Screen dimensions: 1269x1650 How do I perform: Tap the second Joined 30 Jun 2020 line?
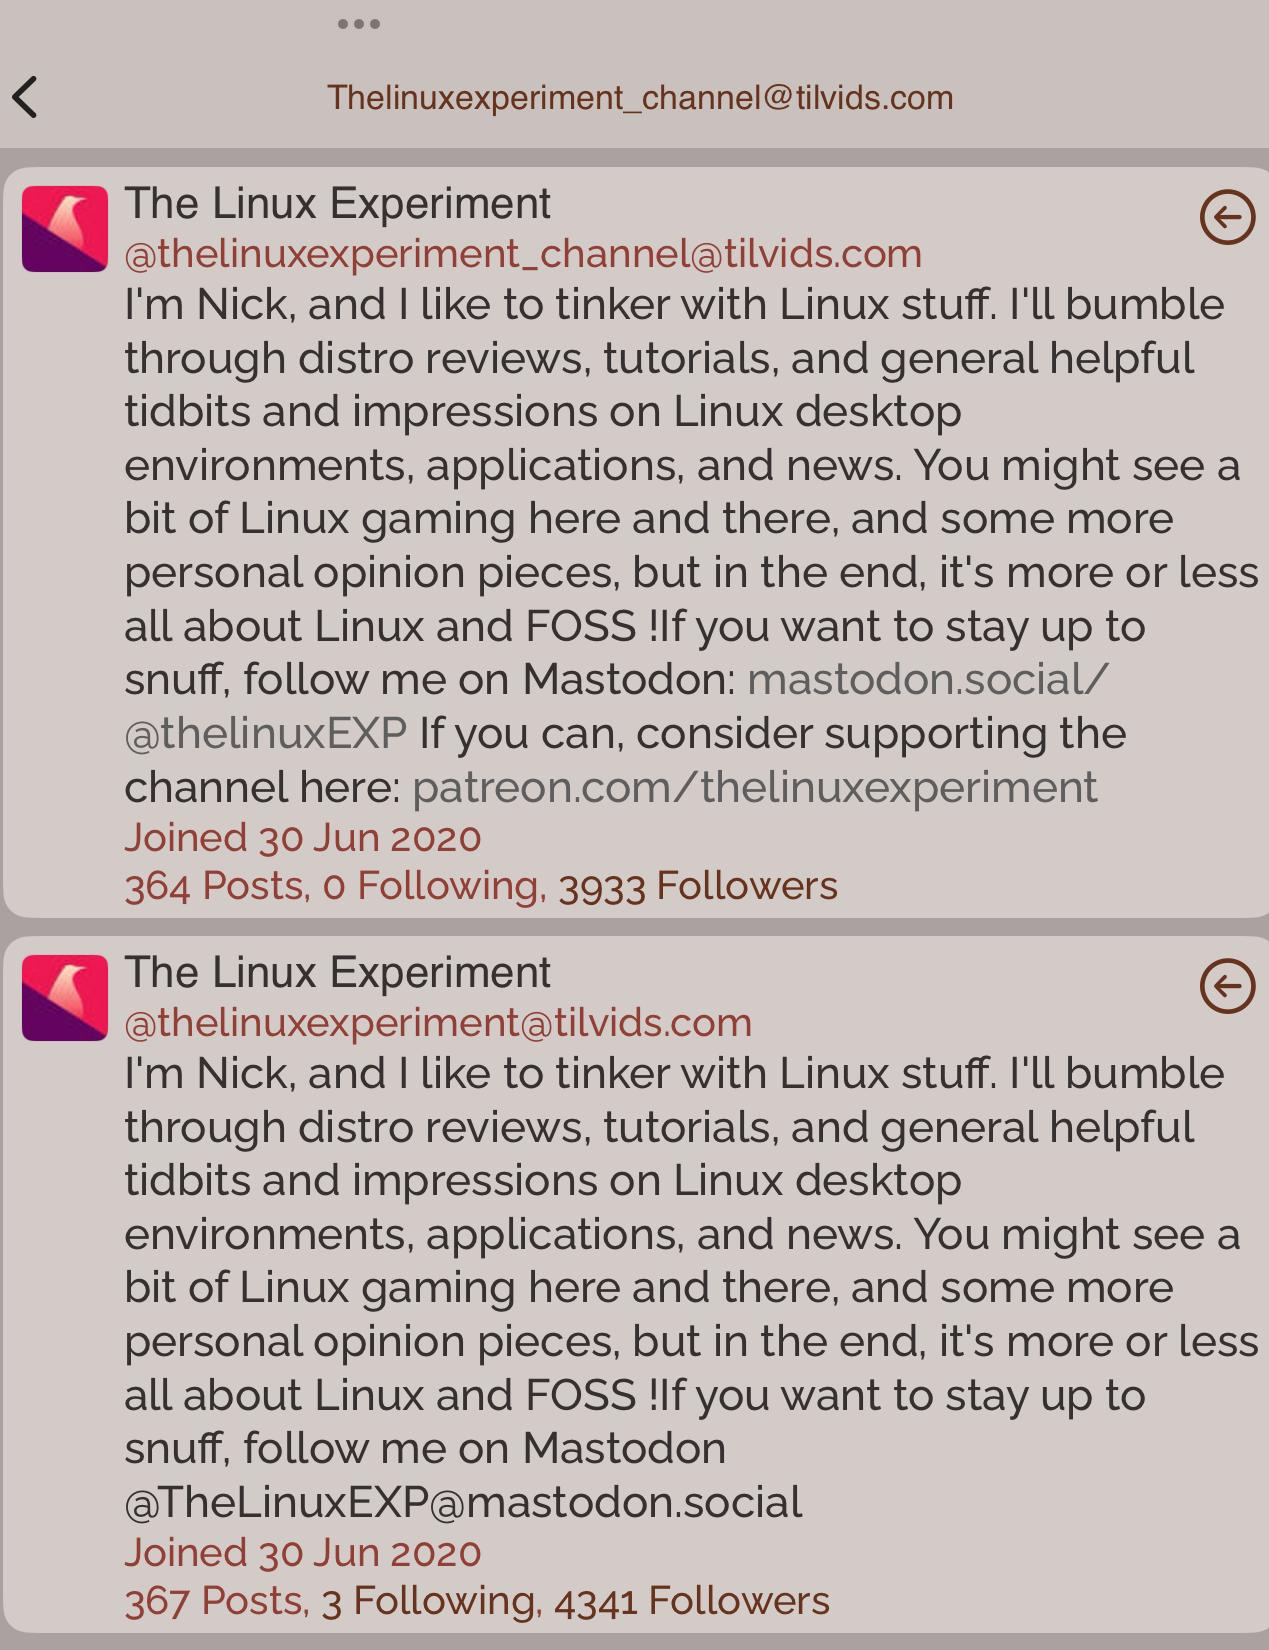point(303,1552)
